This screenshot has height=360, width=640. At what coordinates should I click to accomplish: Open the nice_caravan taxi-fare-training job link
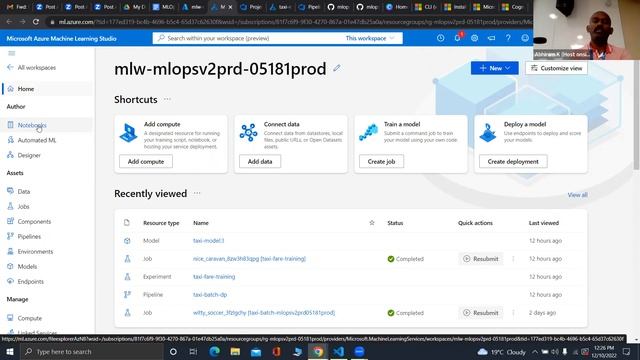[x=249, y=259]
